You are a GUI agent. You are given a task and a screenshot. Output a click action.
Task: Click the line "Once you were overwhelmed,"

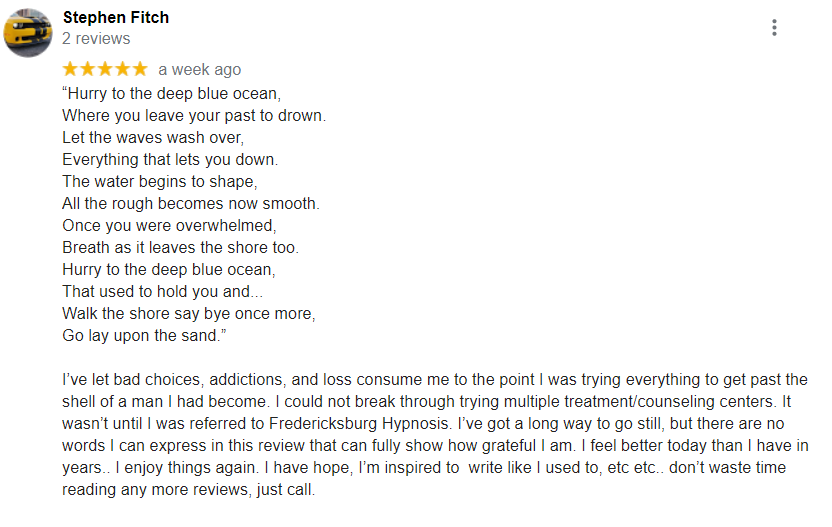tap(169, 226)
